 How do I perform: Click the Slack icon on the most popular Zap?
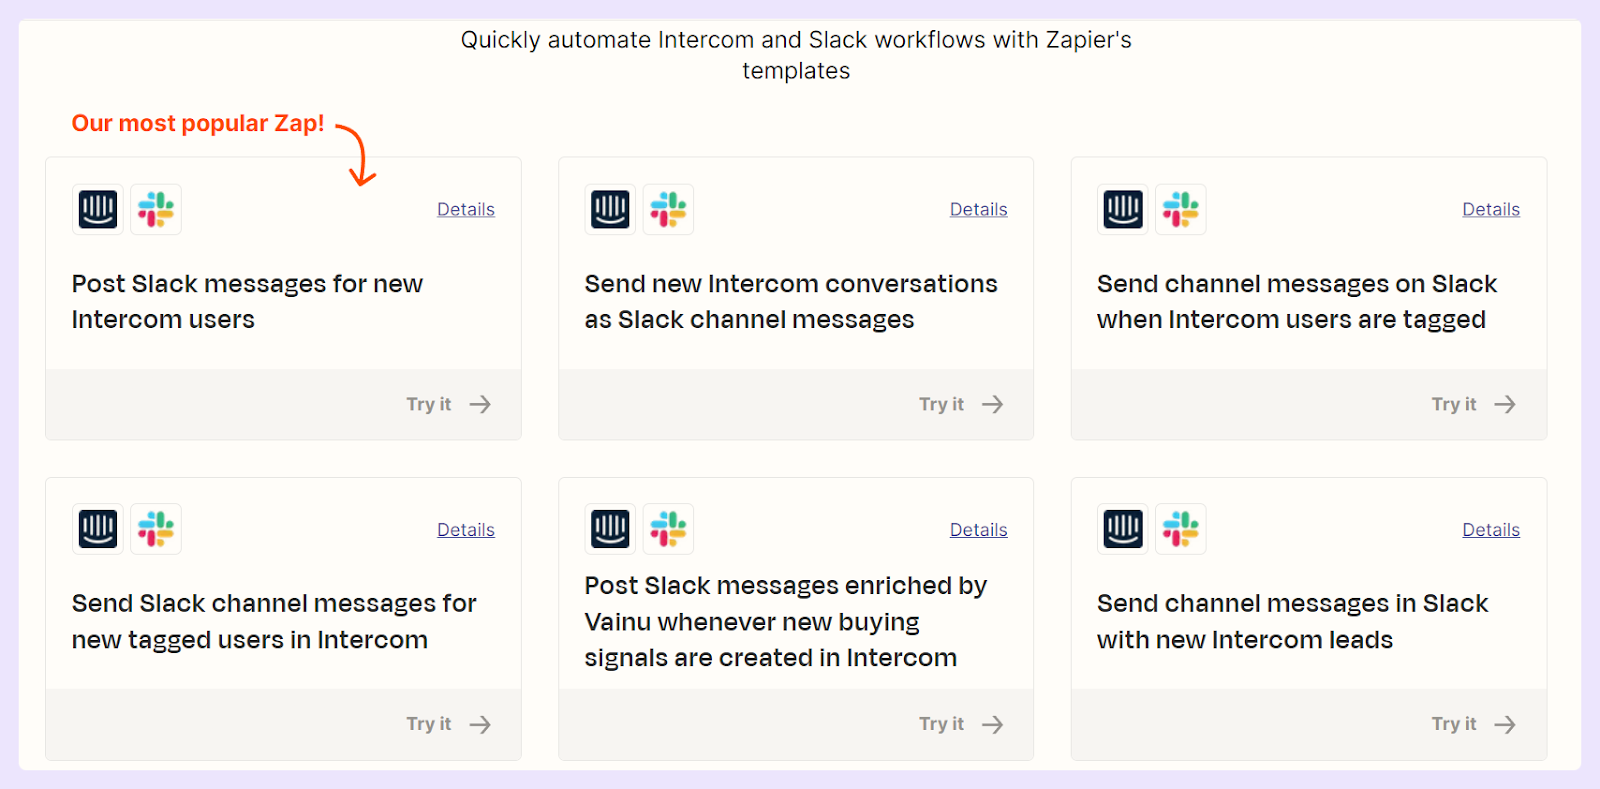click(155, 209)
